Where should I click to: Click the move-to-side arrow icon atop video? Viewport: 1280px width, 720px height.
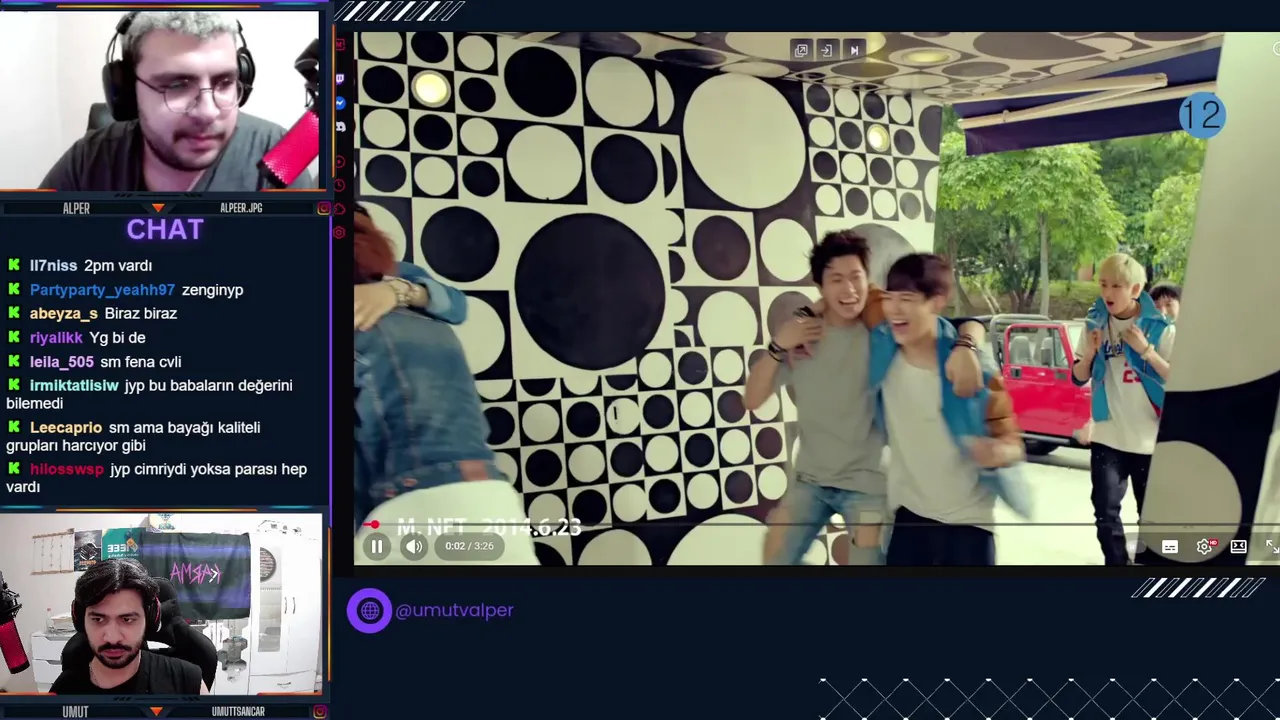(x=827, y=50)
